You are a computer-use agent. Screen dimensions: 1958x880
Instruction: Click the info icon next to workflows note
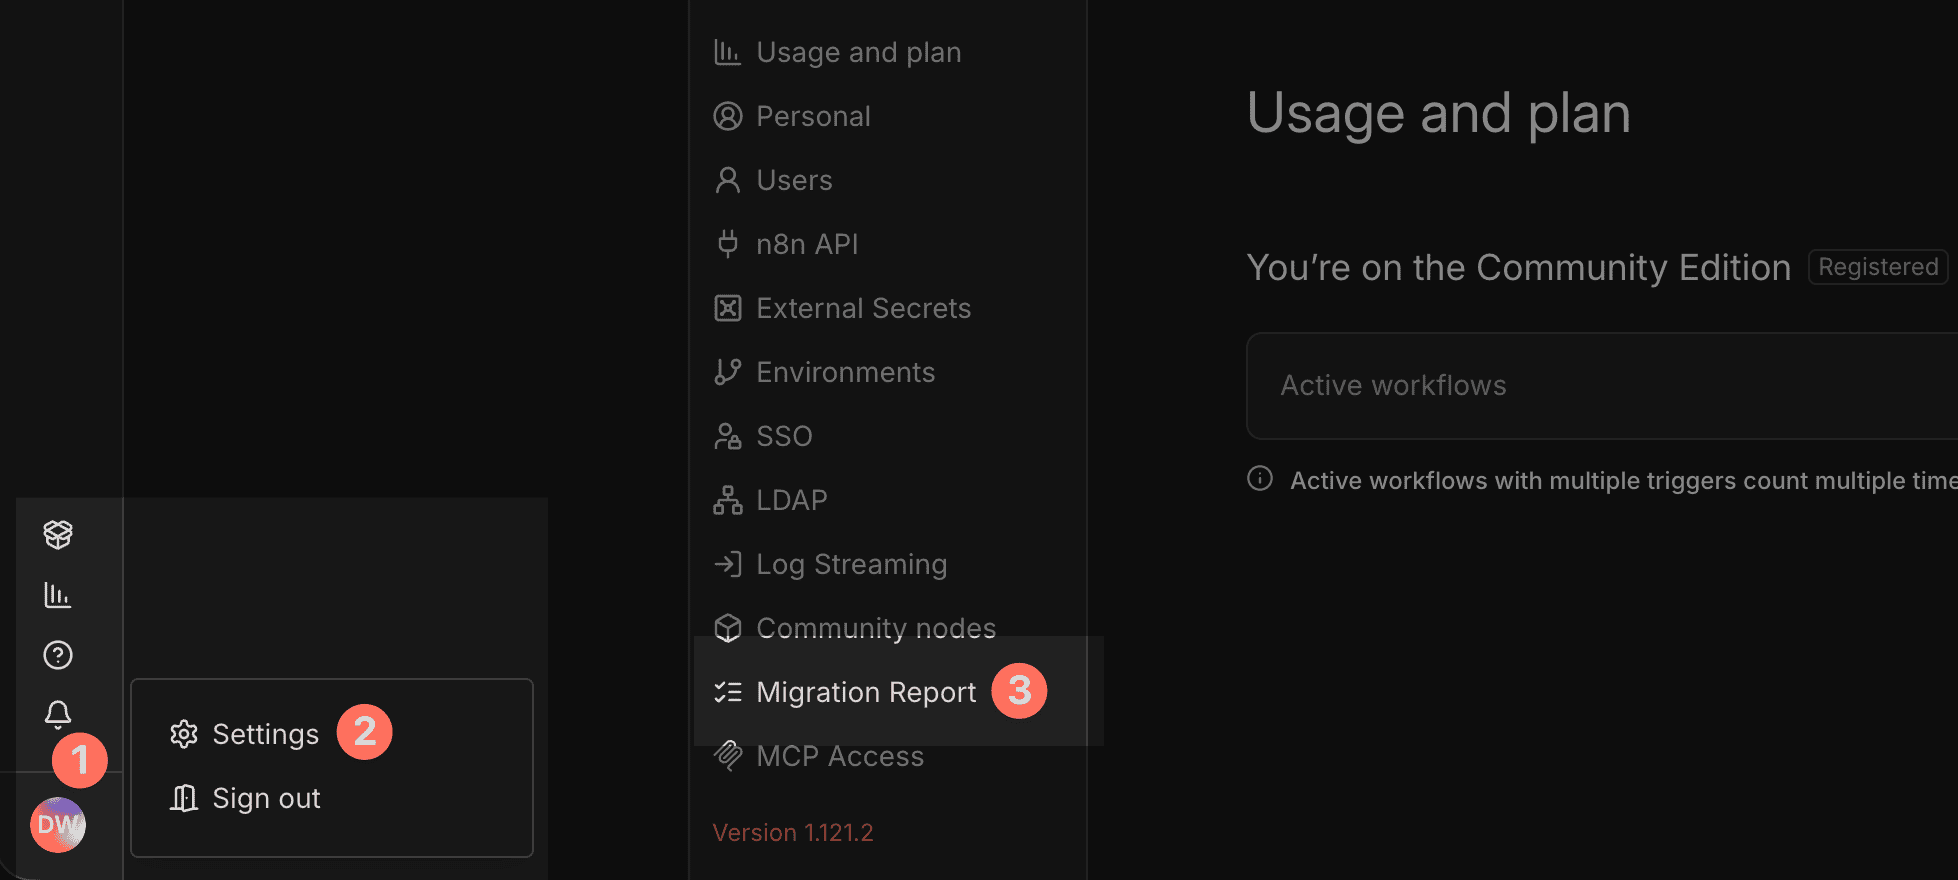[x=1258, y=480]
